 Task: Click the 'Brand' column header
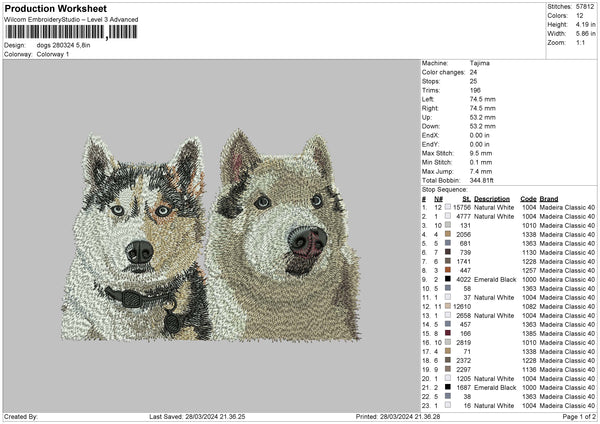tap(549, 199)
